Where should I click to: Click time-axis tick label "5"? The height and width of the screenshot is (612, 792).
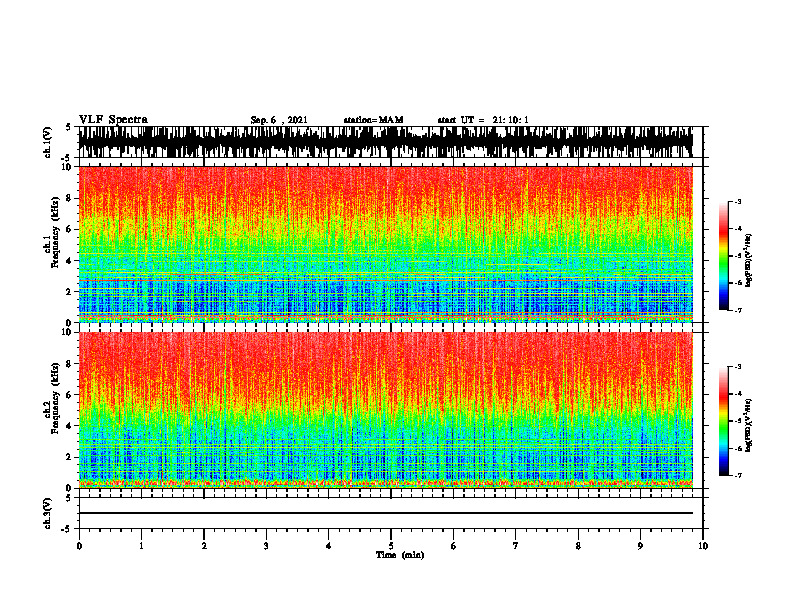[391, 546]
